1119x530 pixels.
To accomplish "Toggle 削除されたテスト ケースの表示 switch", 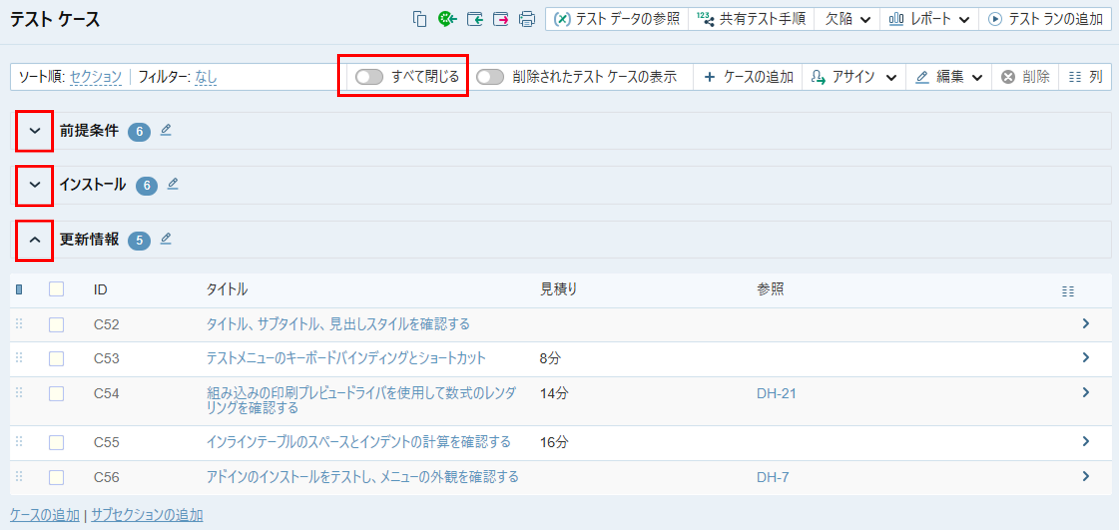I will click(x=489, y=77).
